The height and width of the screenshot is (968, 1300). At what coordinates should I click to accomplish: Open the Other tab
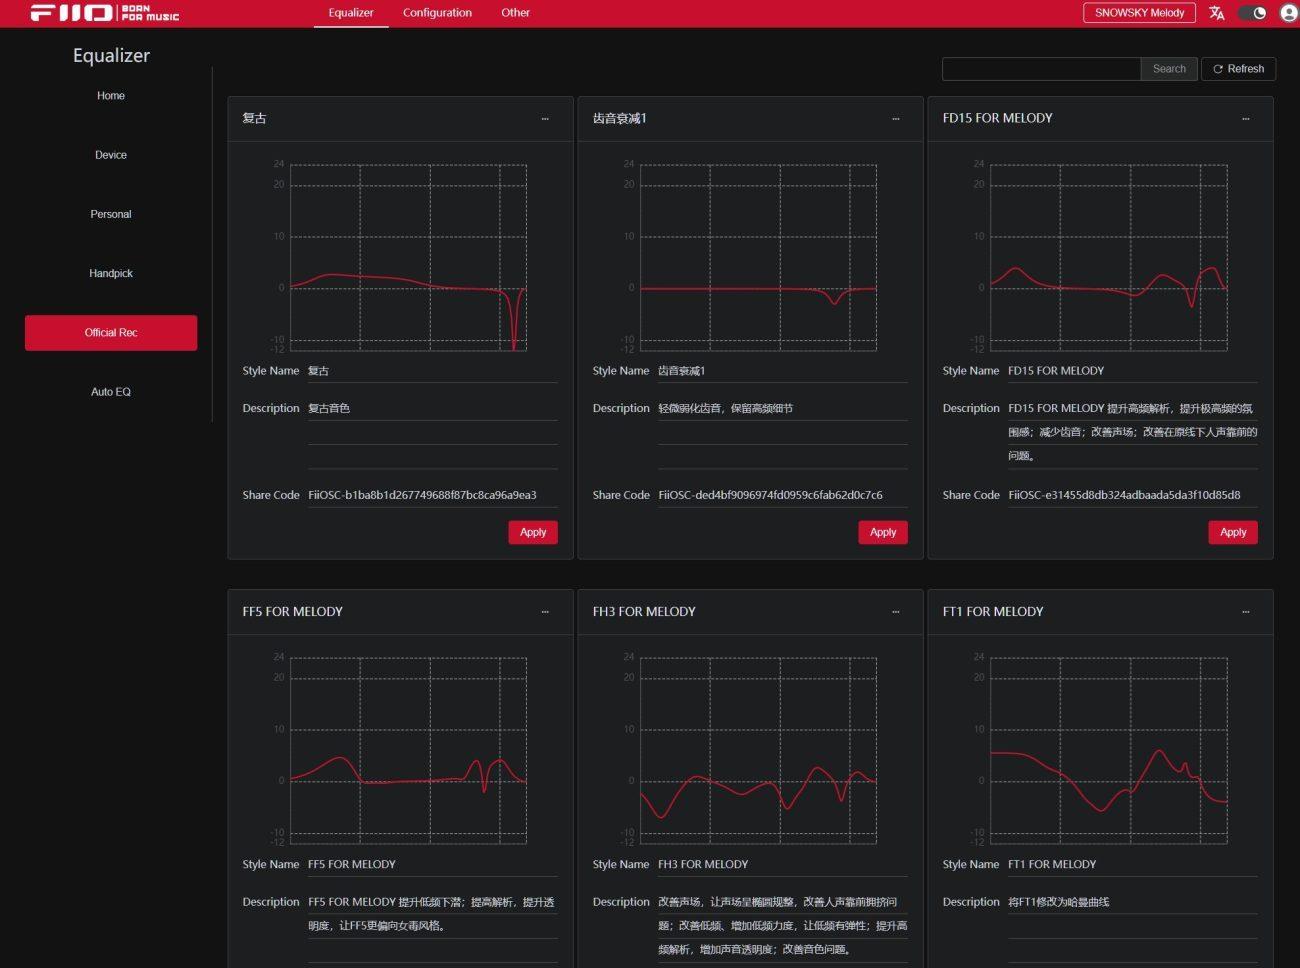515,13
